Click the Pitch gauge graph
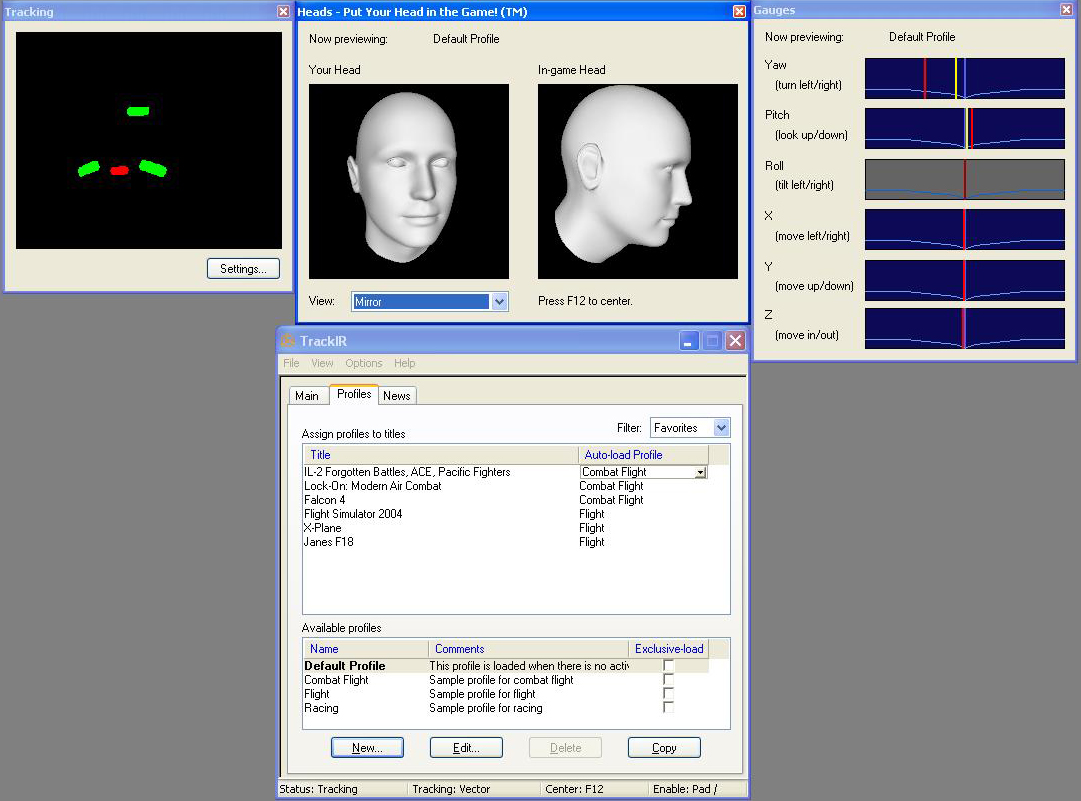The height and width of the screenshot is (801, 1081). pos(964,128)
